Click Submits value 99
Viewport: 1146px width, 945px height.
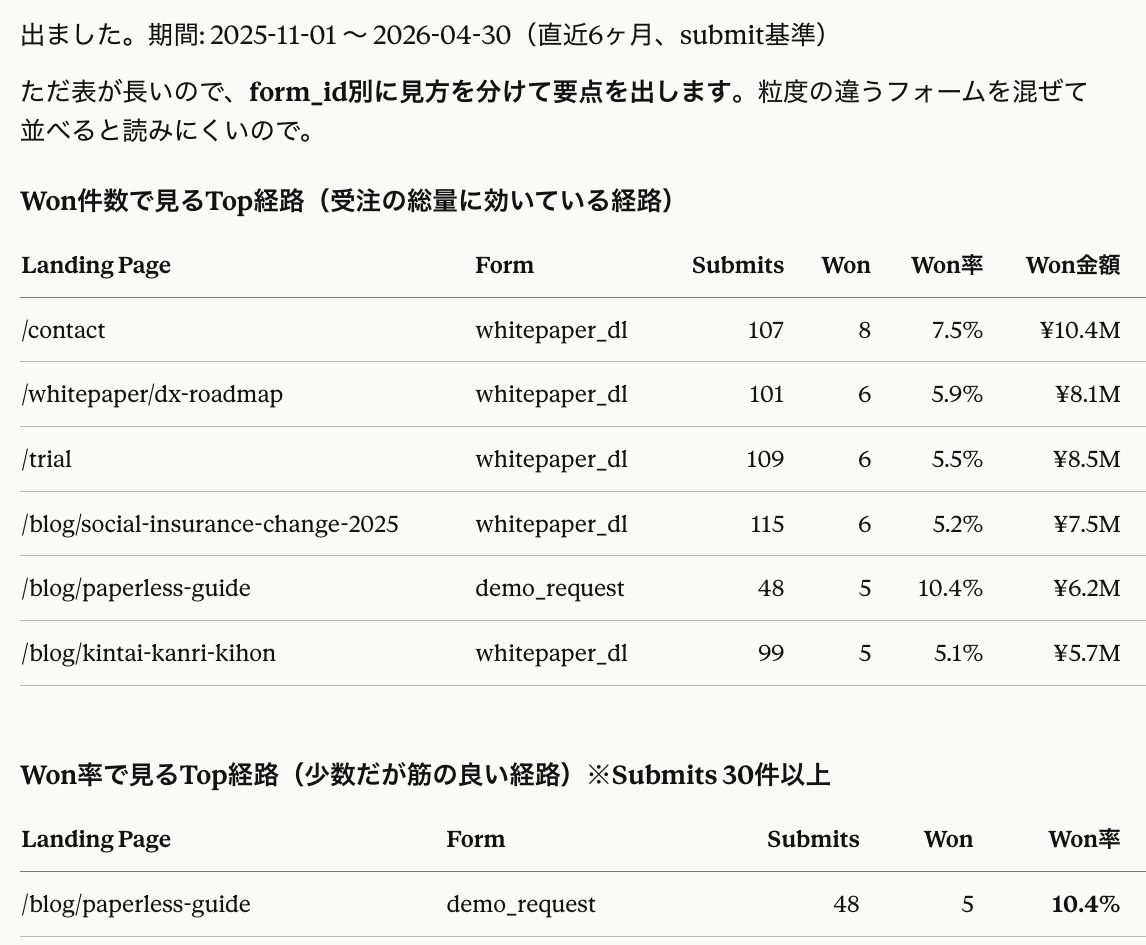pos(770,653)
